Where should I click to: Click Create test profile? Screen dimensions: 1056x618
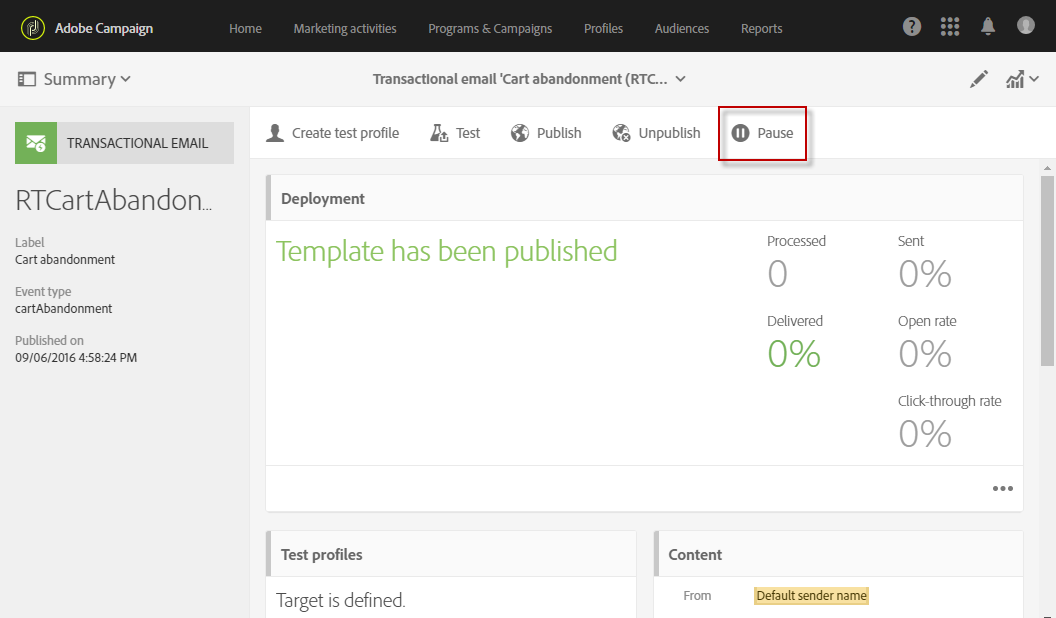(332, 133)
